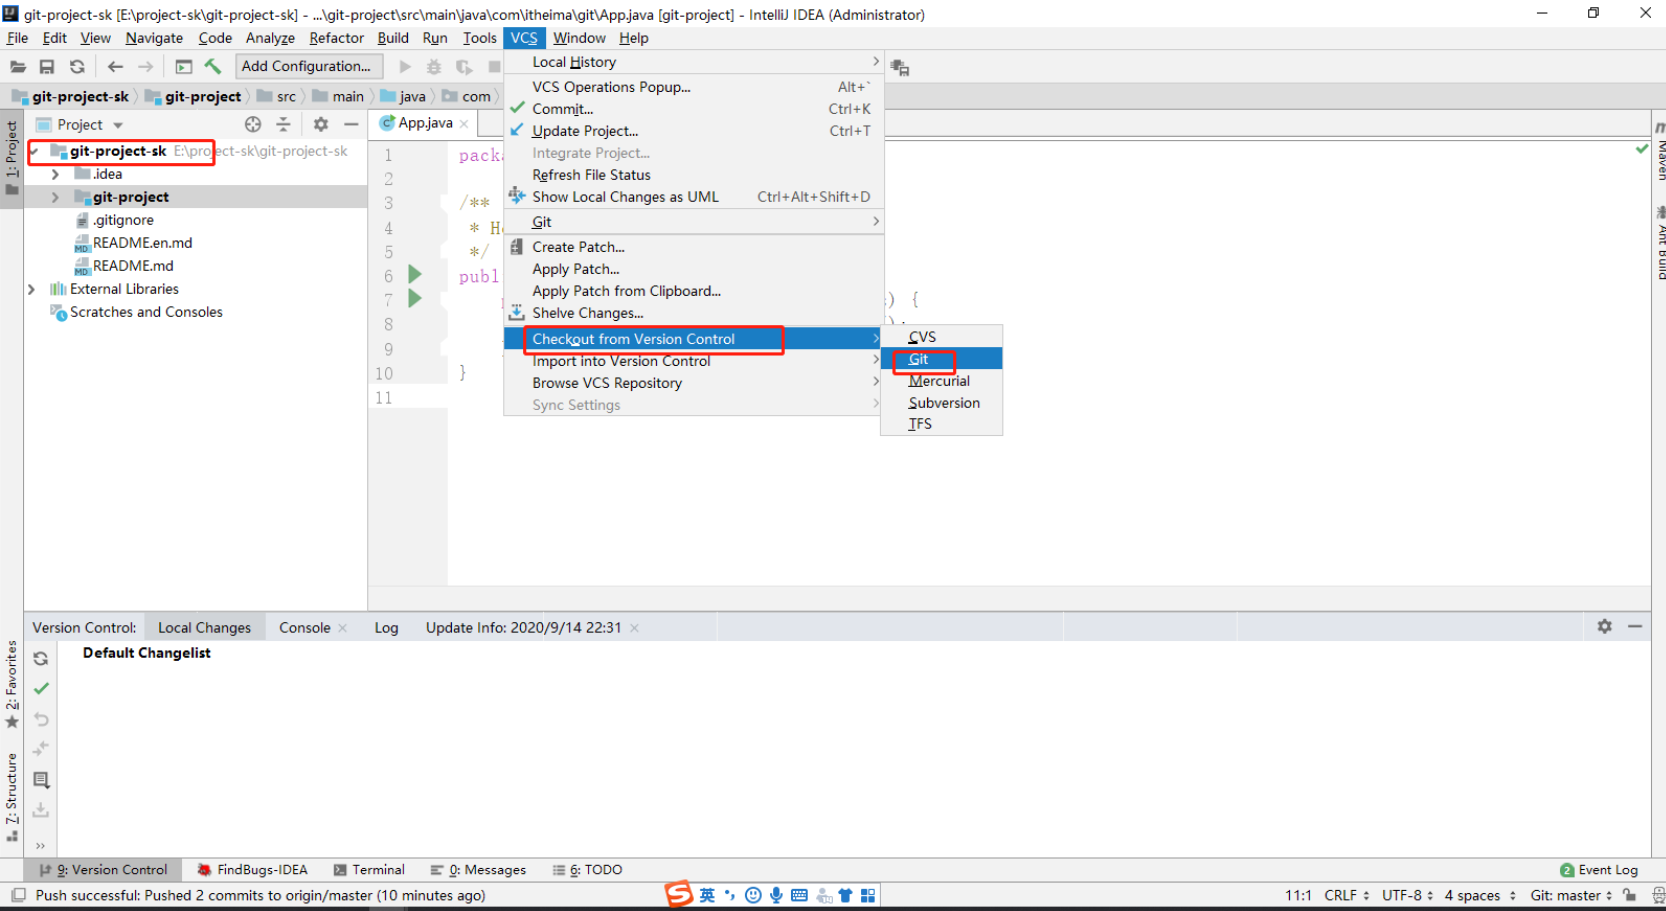Switch to the Log tab

point(386,628)
